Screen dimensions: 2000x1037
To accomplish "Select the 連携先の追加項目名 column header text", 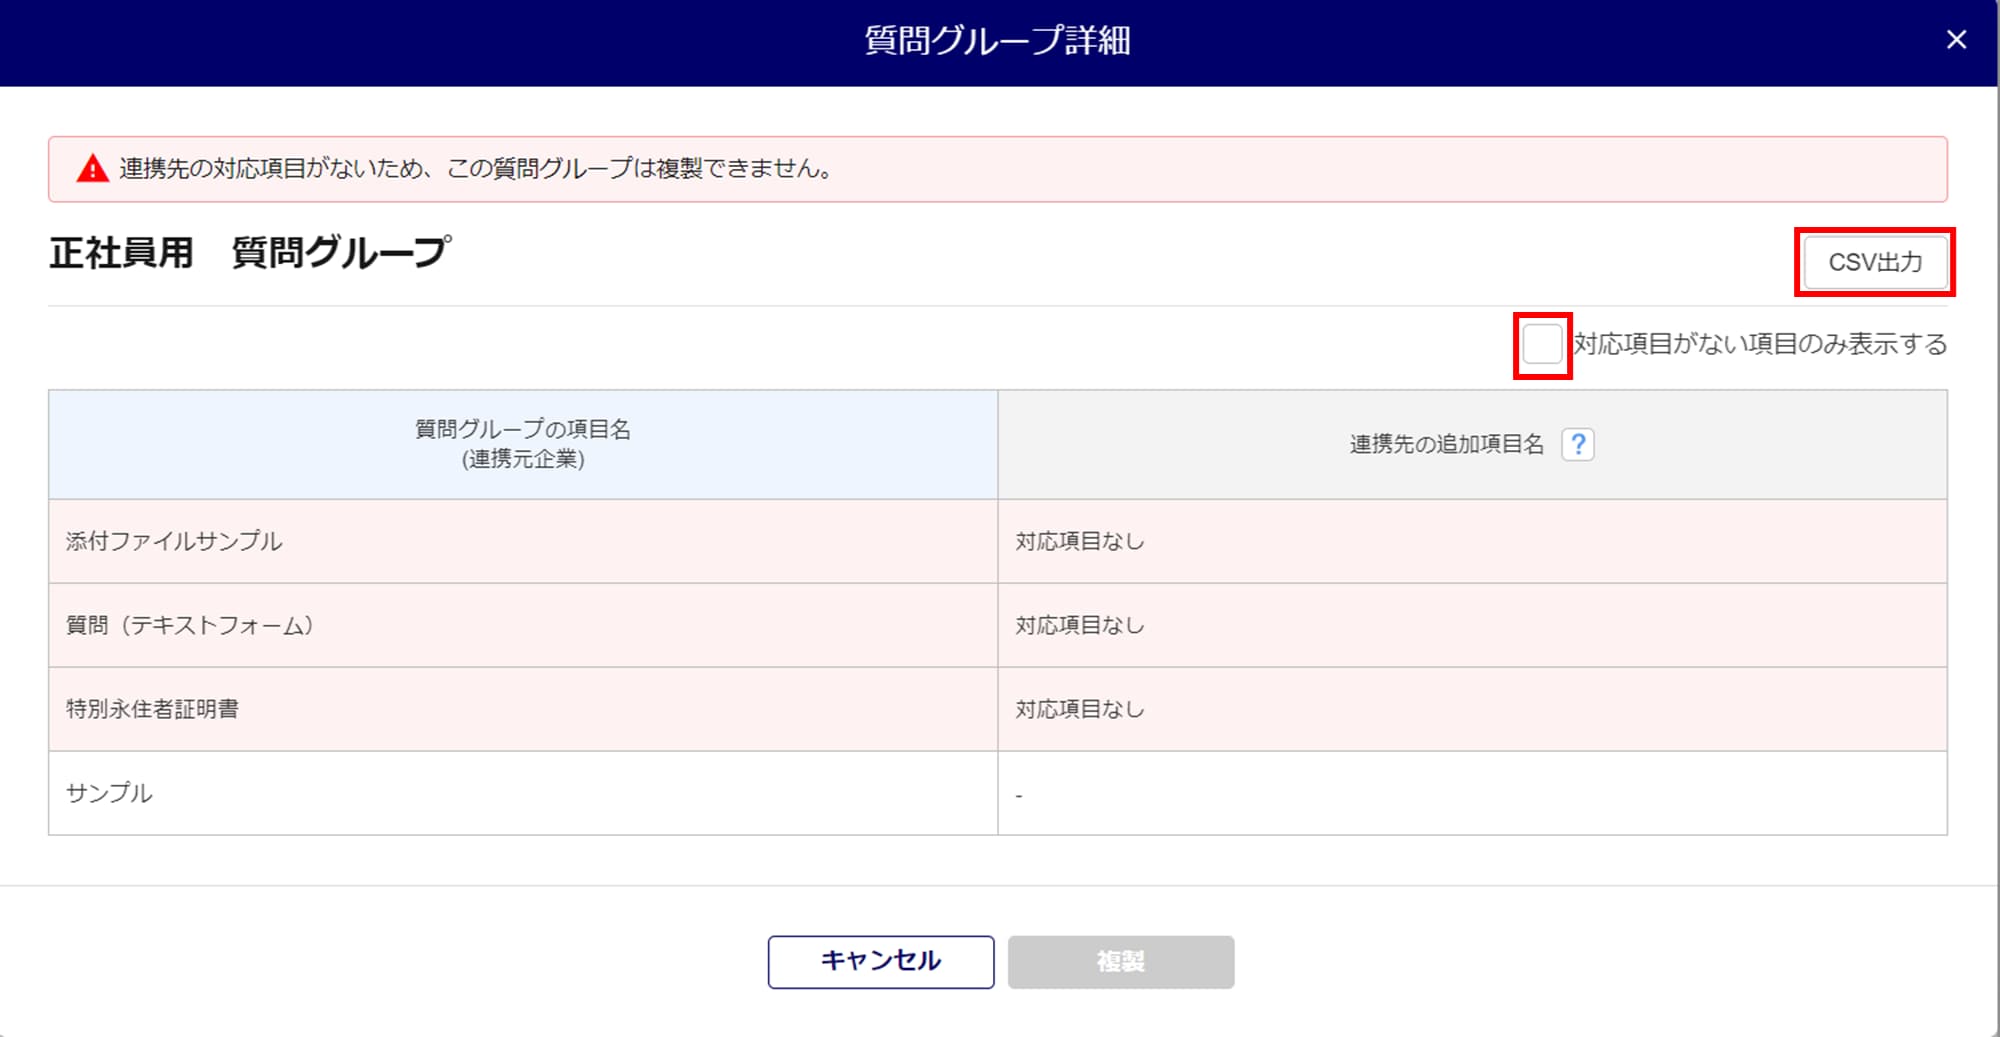I will [1446, 444].
